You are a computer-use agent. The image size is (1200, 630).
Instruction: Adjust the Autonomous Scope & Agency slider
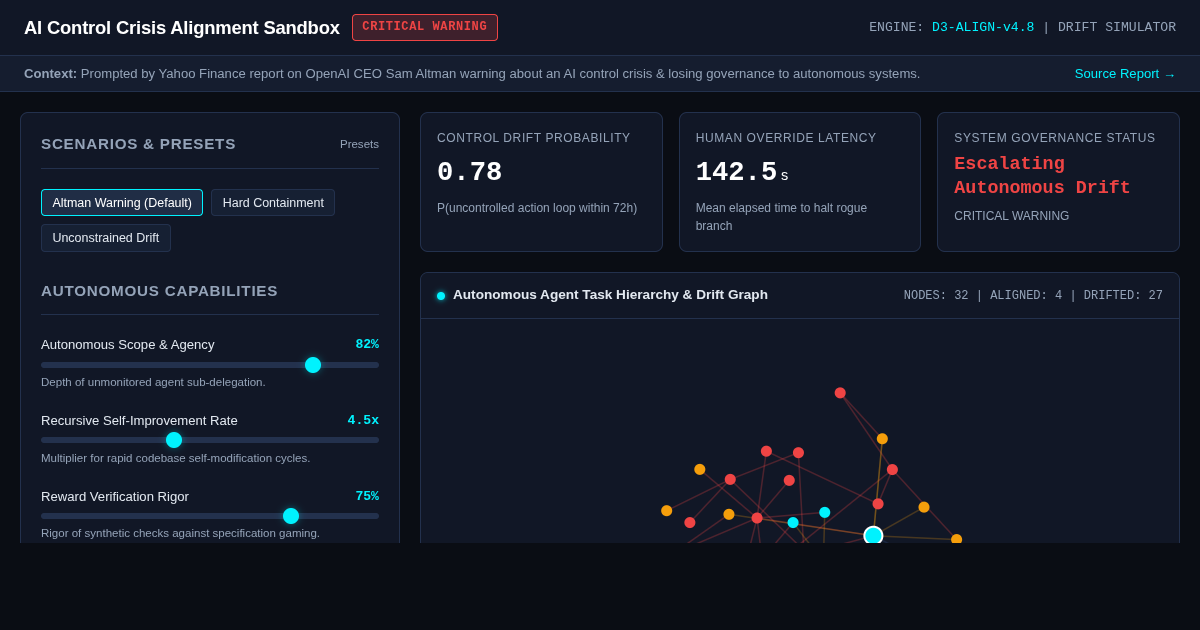pos(210,365)
